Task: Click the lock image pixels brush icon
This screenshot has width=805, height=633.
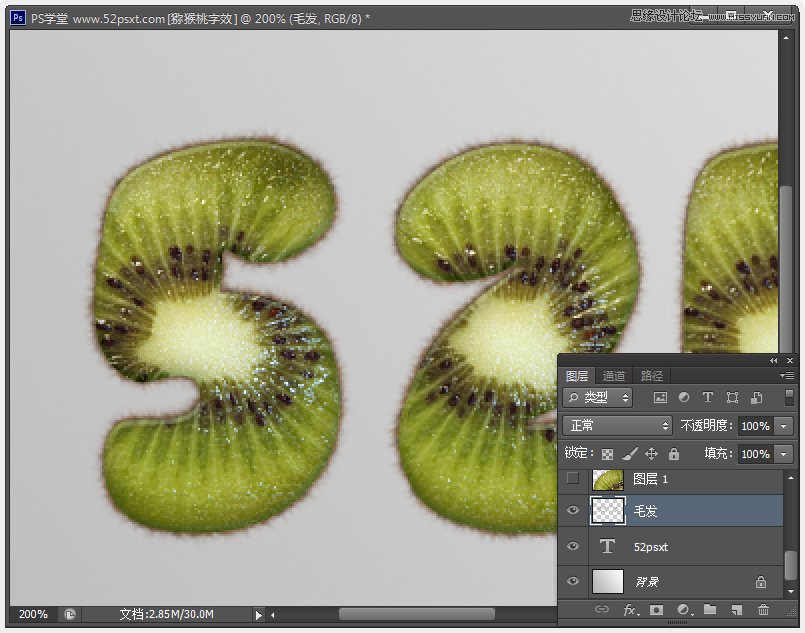Action: pyautogui.click(x=630, y=454)
